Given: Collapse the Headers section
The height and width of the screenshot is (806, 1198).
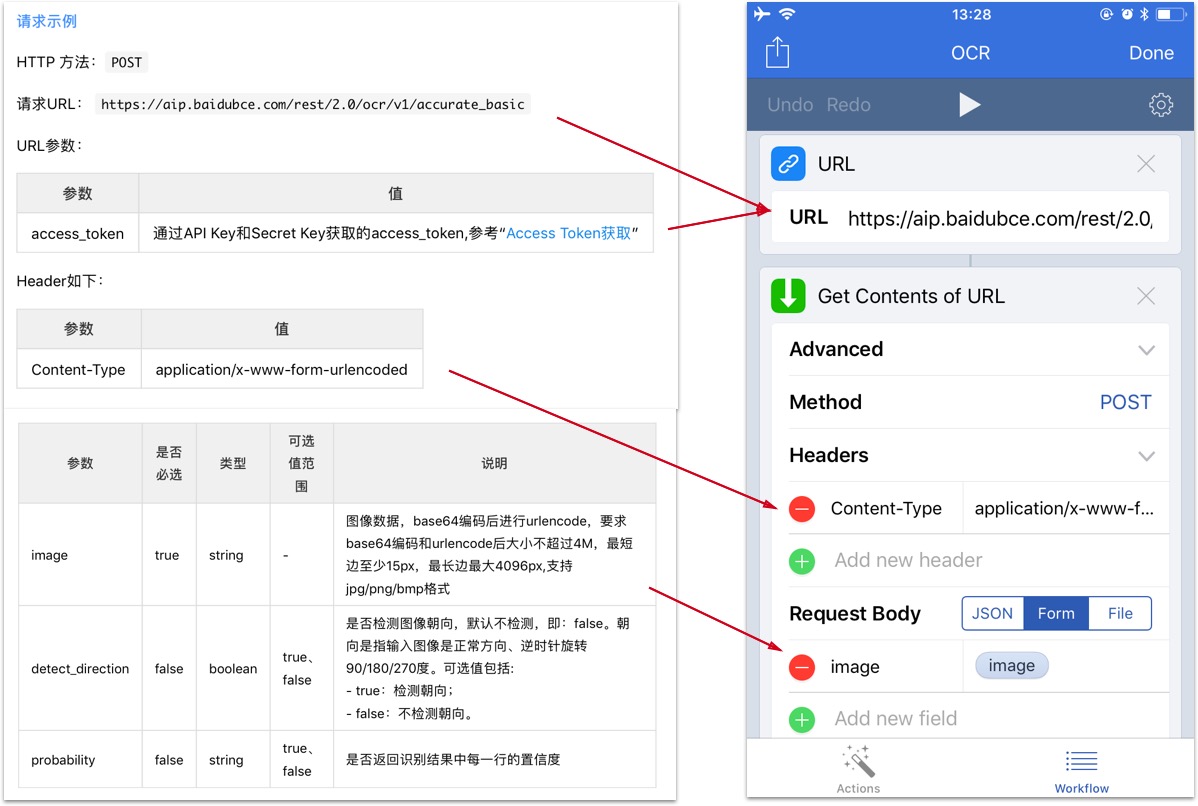Looking at the screenshot, I should tap(1146, 456).
